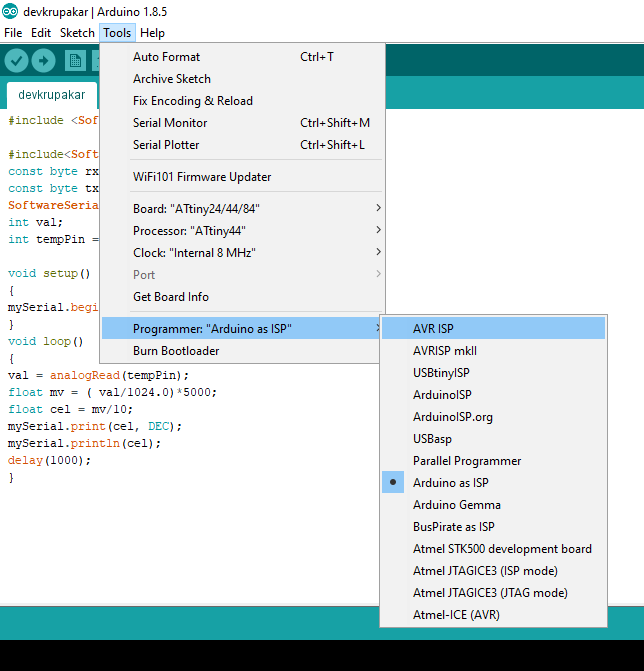Screen dimensions: 644x671
Task: Choose Archive Sketch menu entry
Action: tap(242, 79)
